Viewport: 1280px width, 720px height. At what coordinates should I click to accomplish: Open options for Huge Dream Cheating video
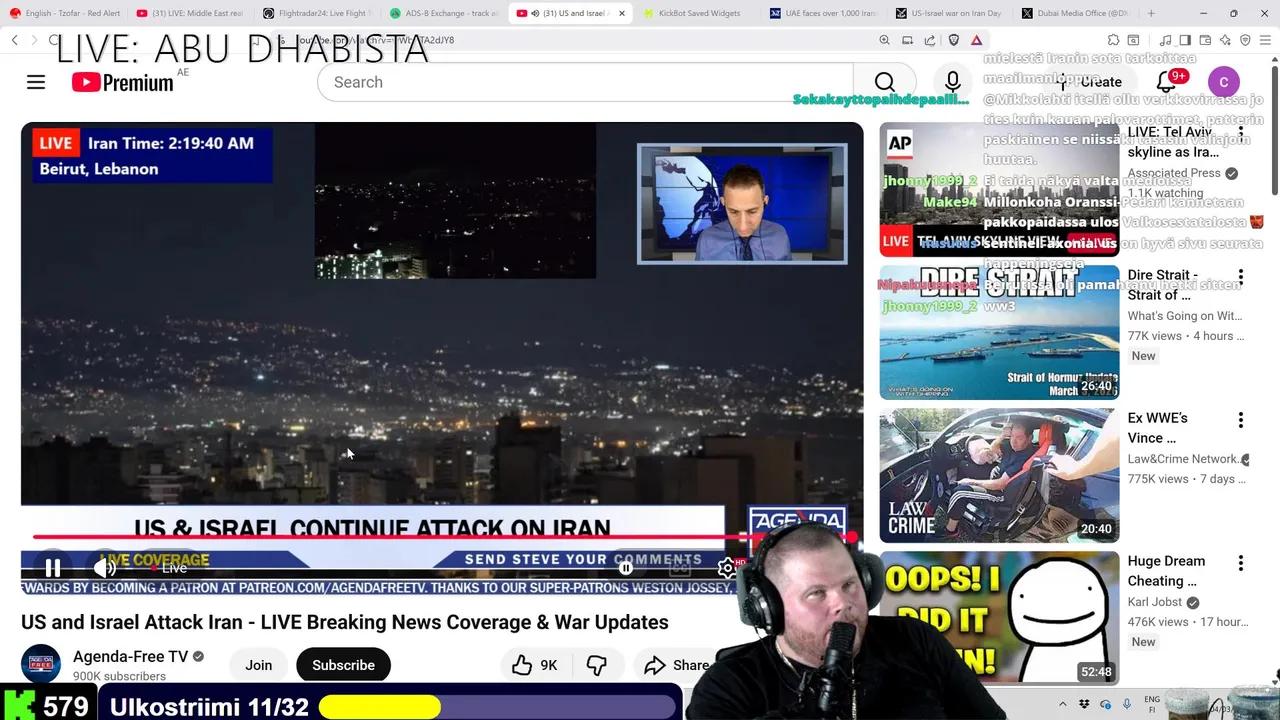click(x=1241, y=563)
